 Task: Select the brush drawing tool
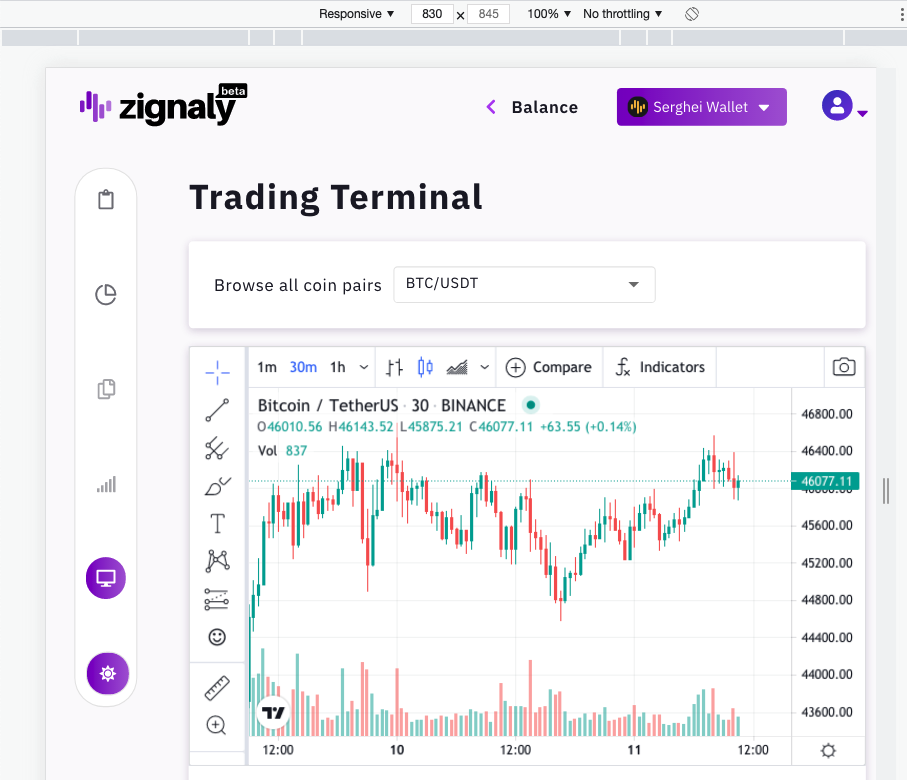point(218,485)
